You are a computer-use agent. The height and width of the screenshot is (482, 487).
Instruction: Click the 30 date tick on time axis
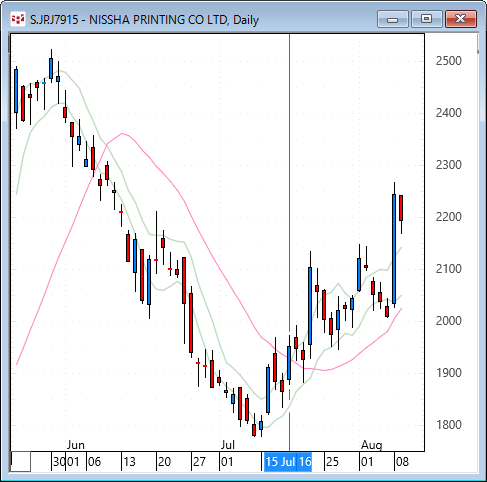pos(59,462)
